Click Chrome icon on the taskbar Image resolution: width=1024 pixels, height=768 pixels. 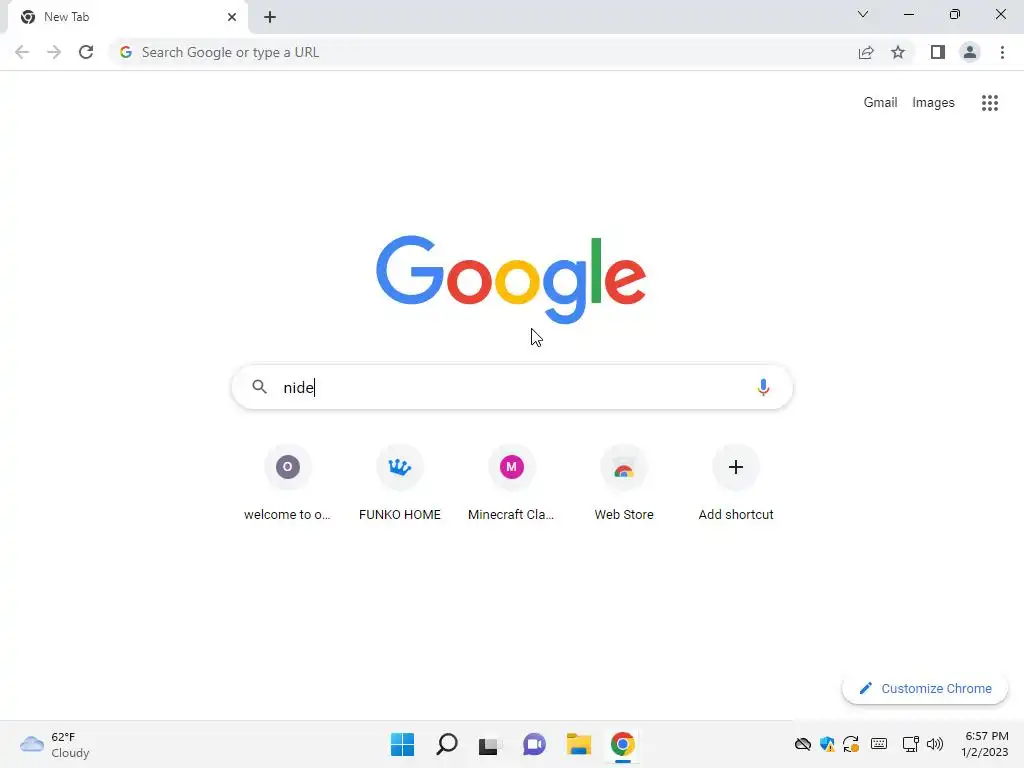[623, 744]
